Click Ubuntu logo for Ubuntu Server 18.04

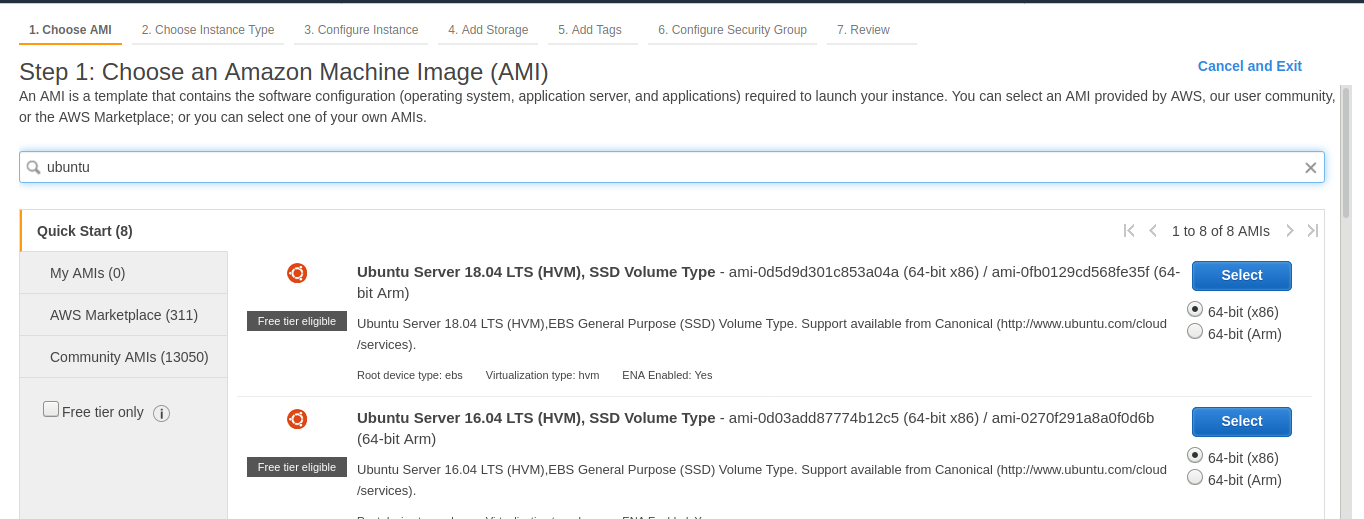297,273
